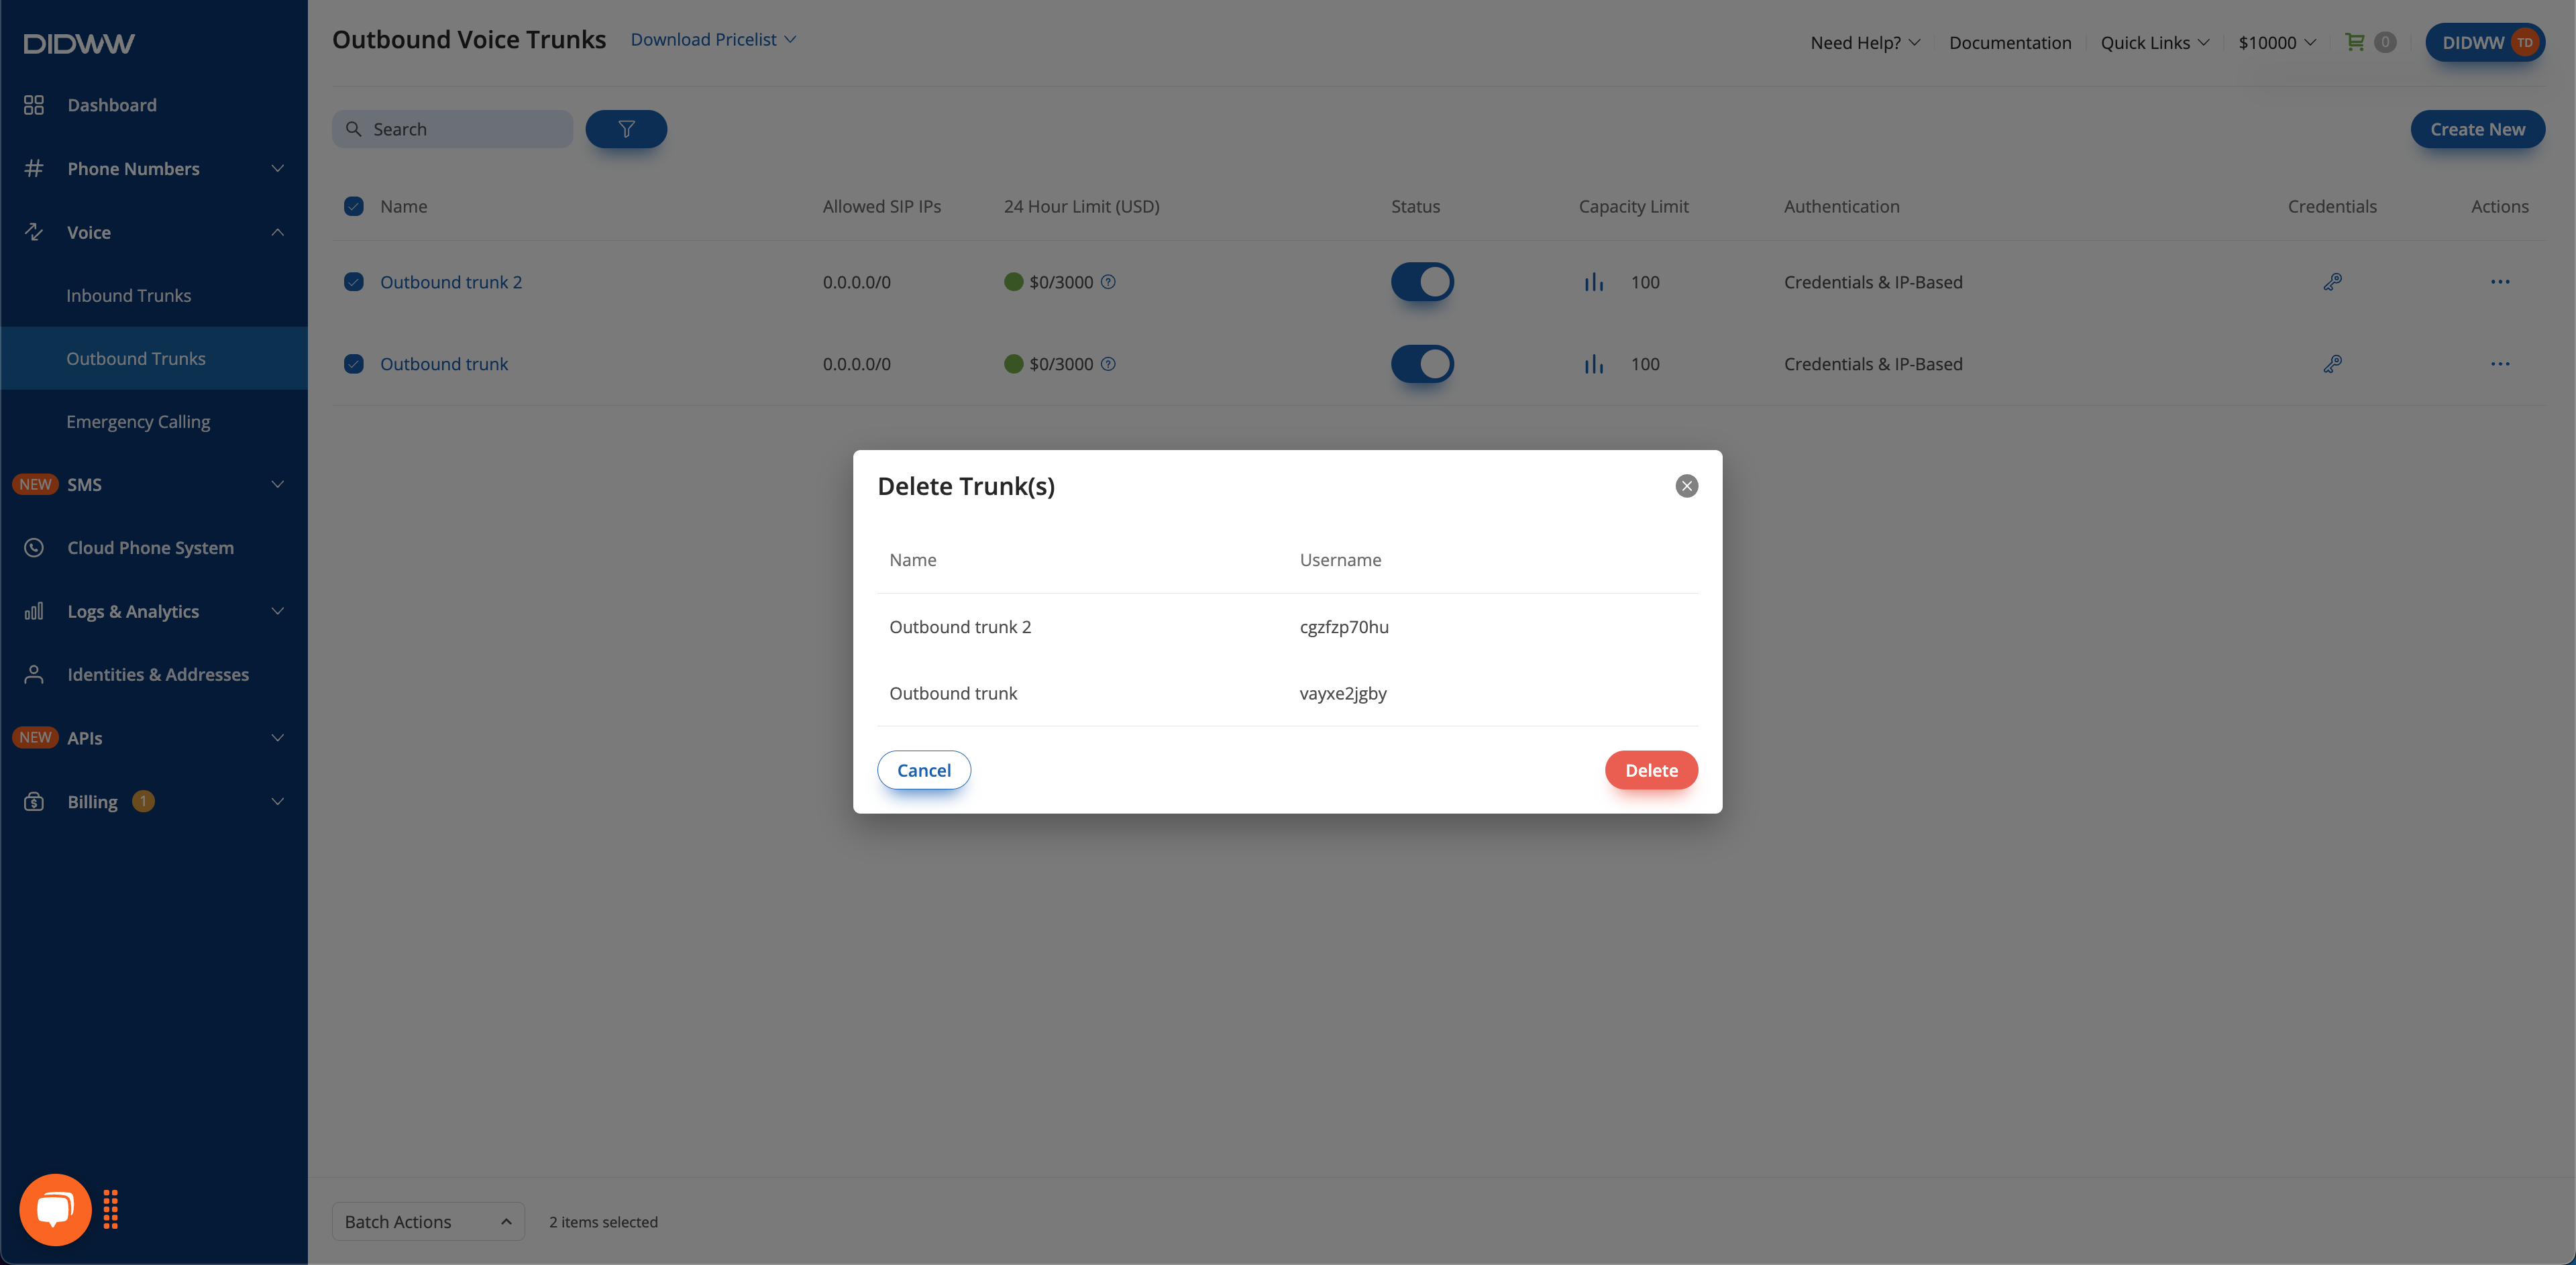Click the Phone Numbers hash icon
2576x1265 pixels.
[x=34, y=168]
